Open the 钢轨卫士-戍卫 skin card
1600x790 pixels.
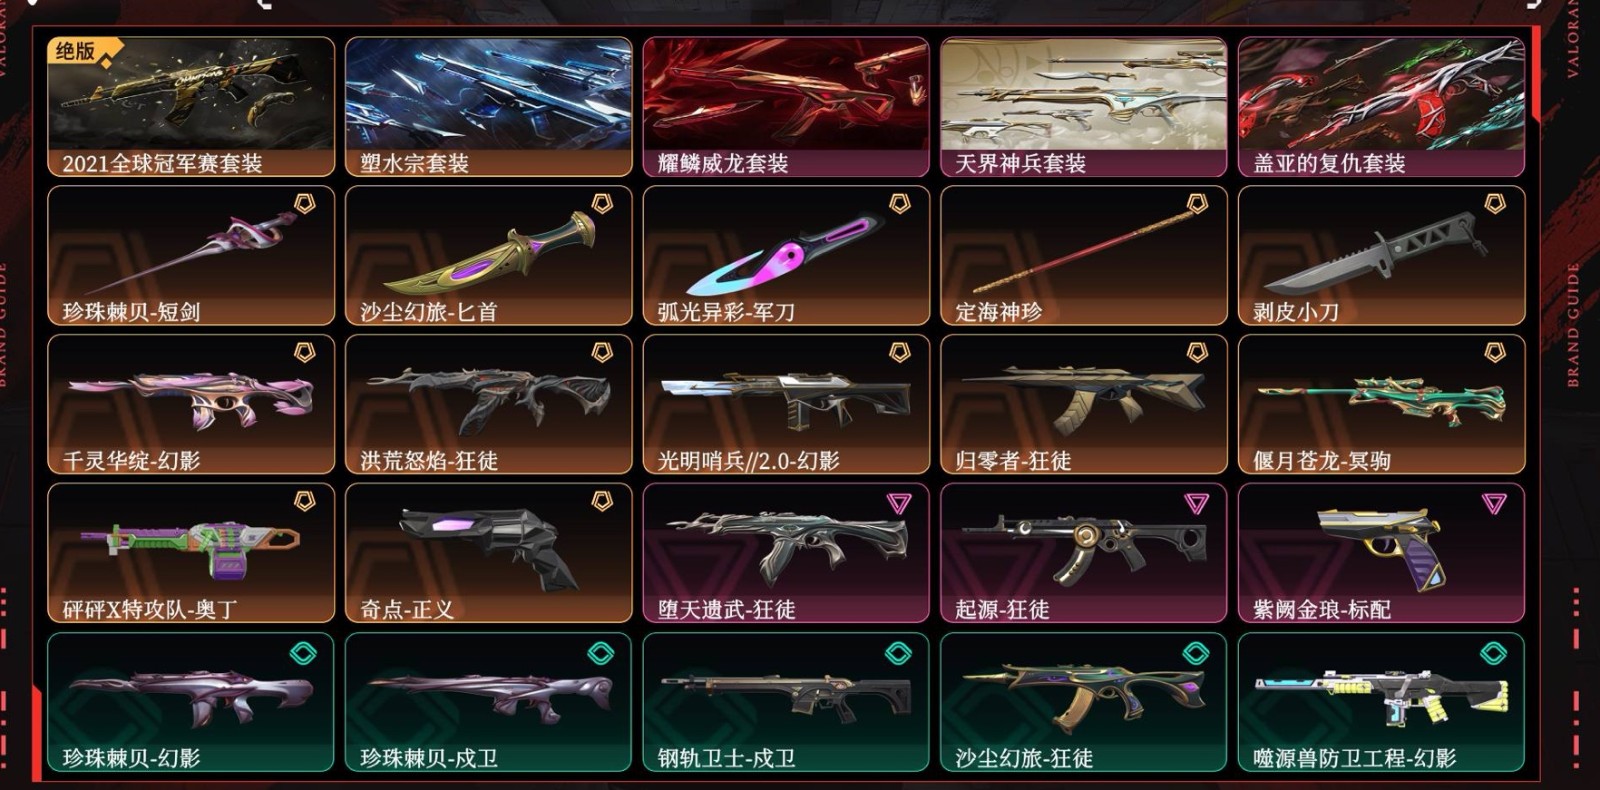pyautogui.click(x=786, y=702)
